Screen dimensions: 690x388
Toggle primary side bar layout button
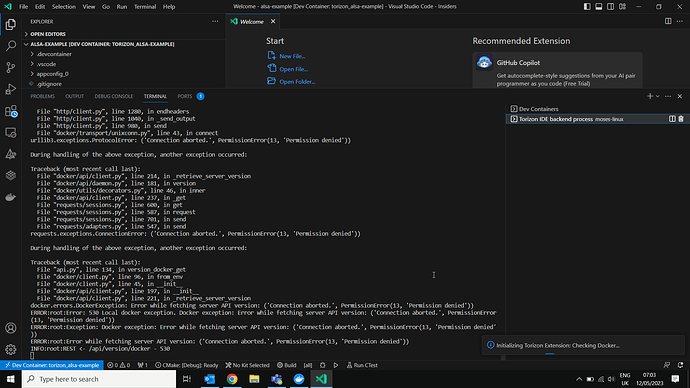tap(587, 7)
